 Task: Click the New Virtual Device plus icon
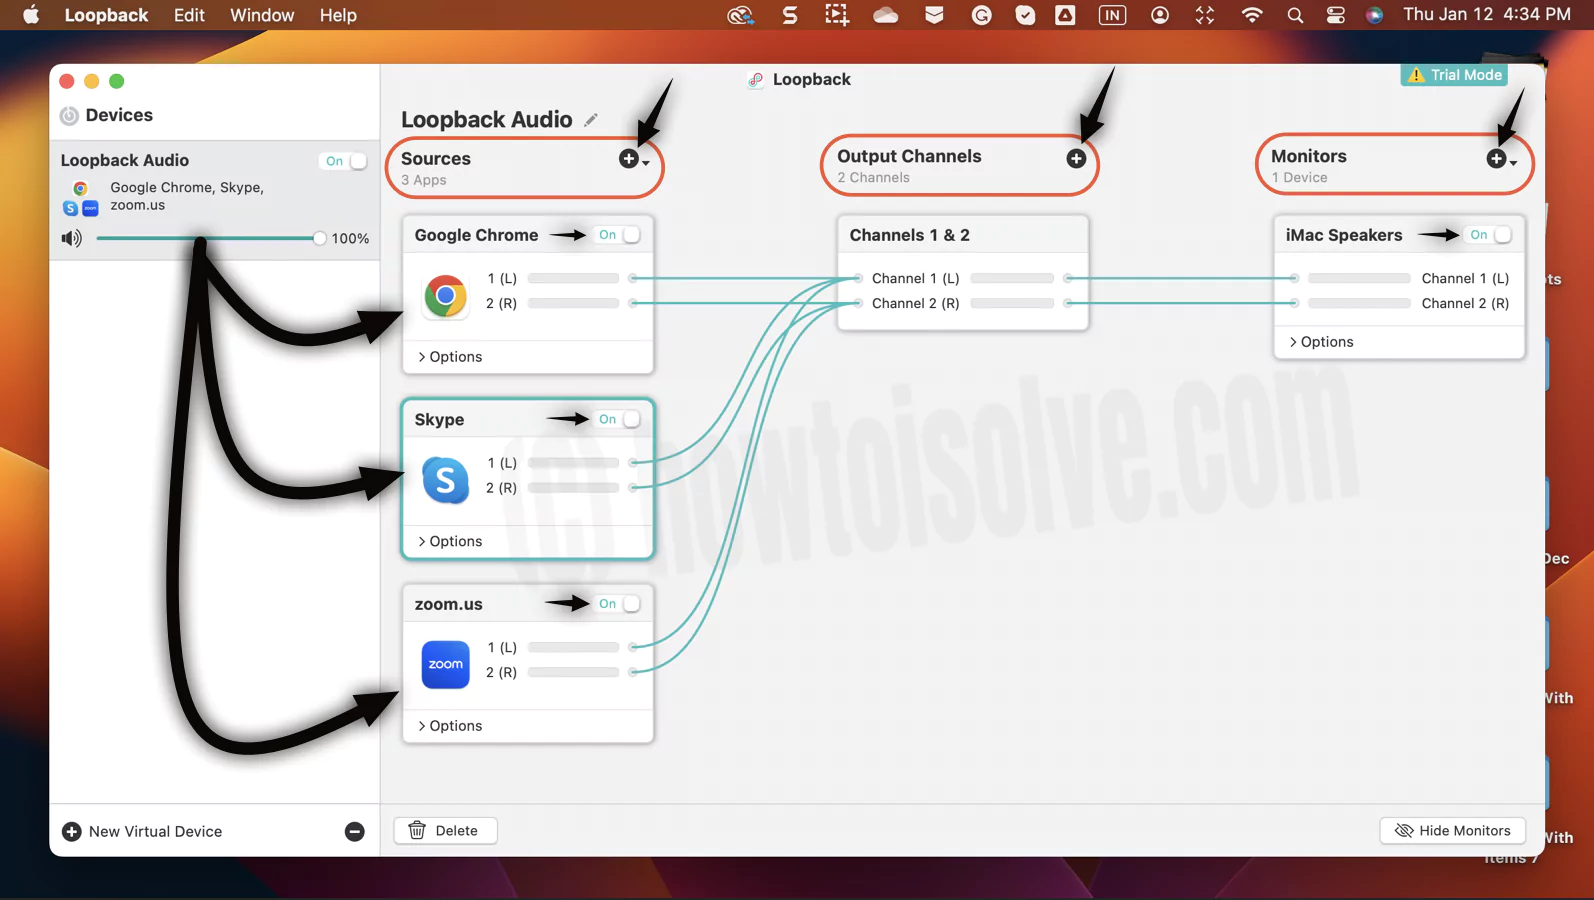tap(72, 832)
